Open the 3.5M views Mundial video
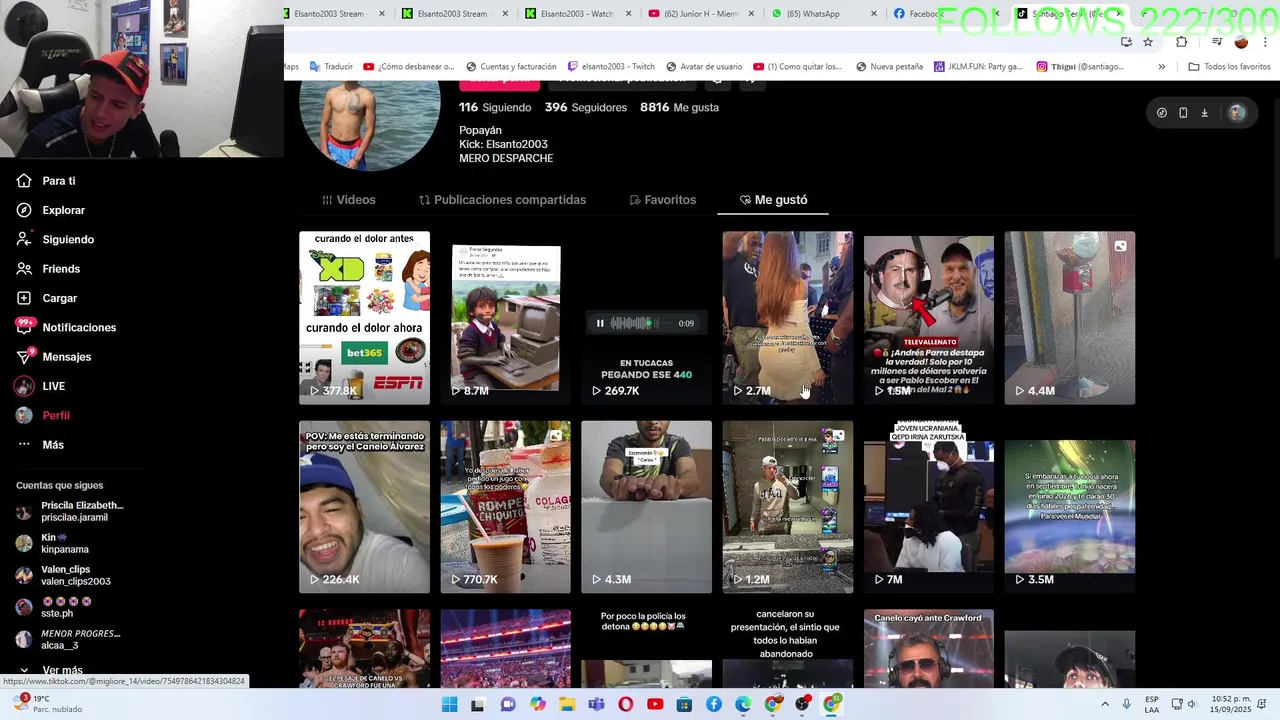The image size is (1280, 720). tap(1069, 507)
